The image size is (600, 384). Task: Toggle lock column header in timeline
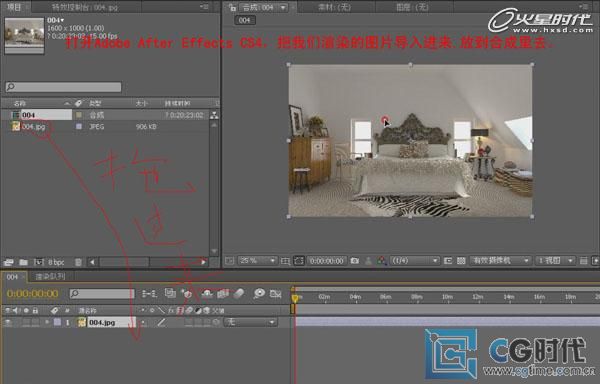coord(35,311)
